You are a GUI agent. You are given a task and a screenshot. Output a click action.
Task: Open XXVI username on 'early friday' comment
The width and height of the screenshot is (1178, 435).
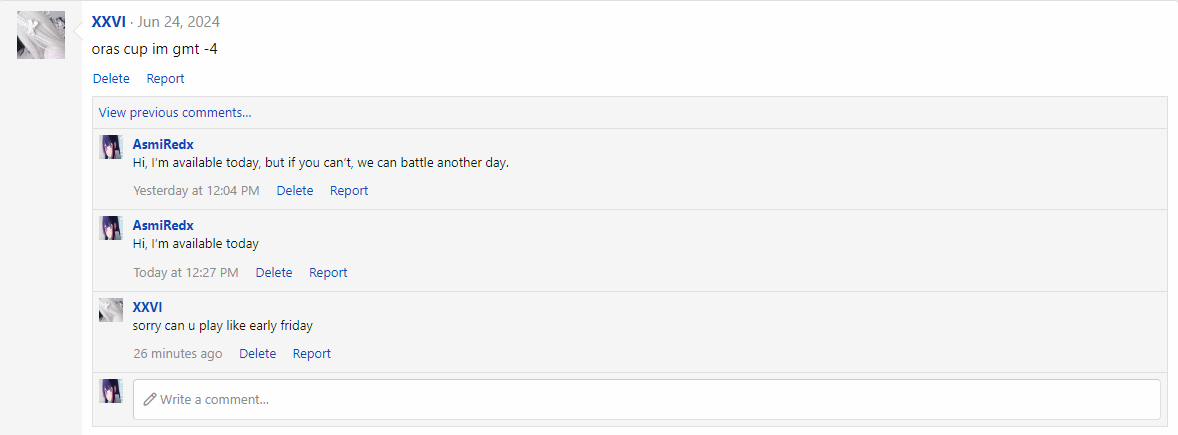tap(147, 307)
